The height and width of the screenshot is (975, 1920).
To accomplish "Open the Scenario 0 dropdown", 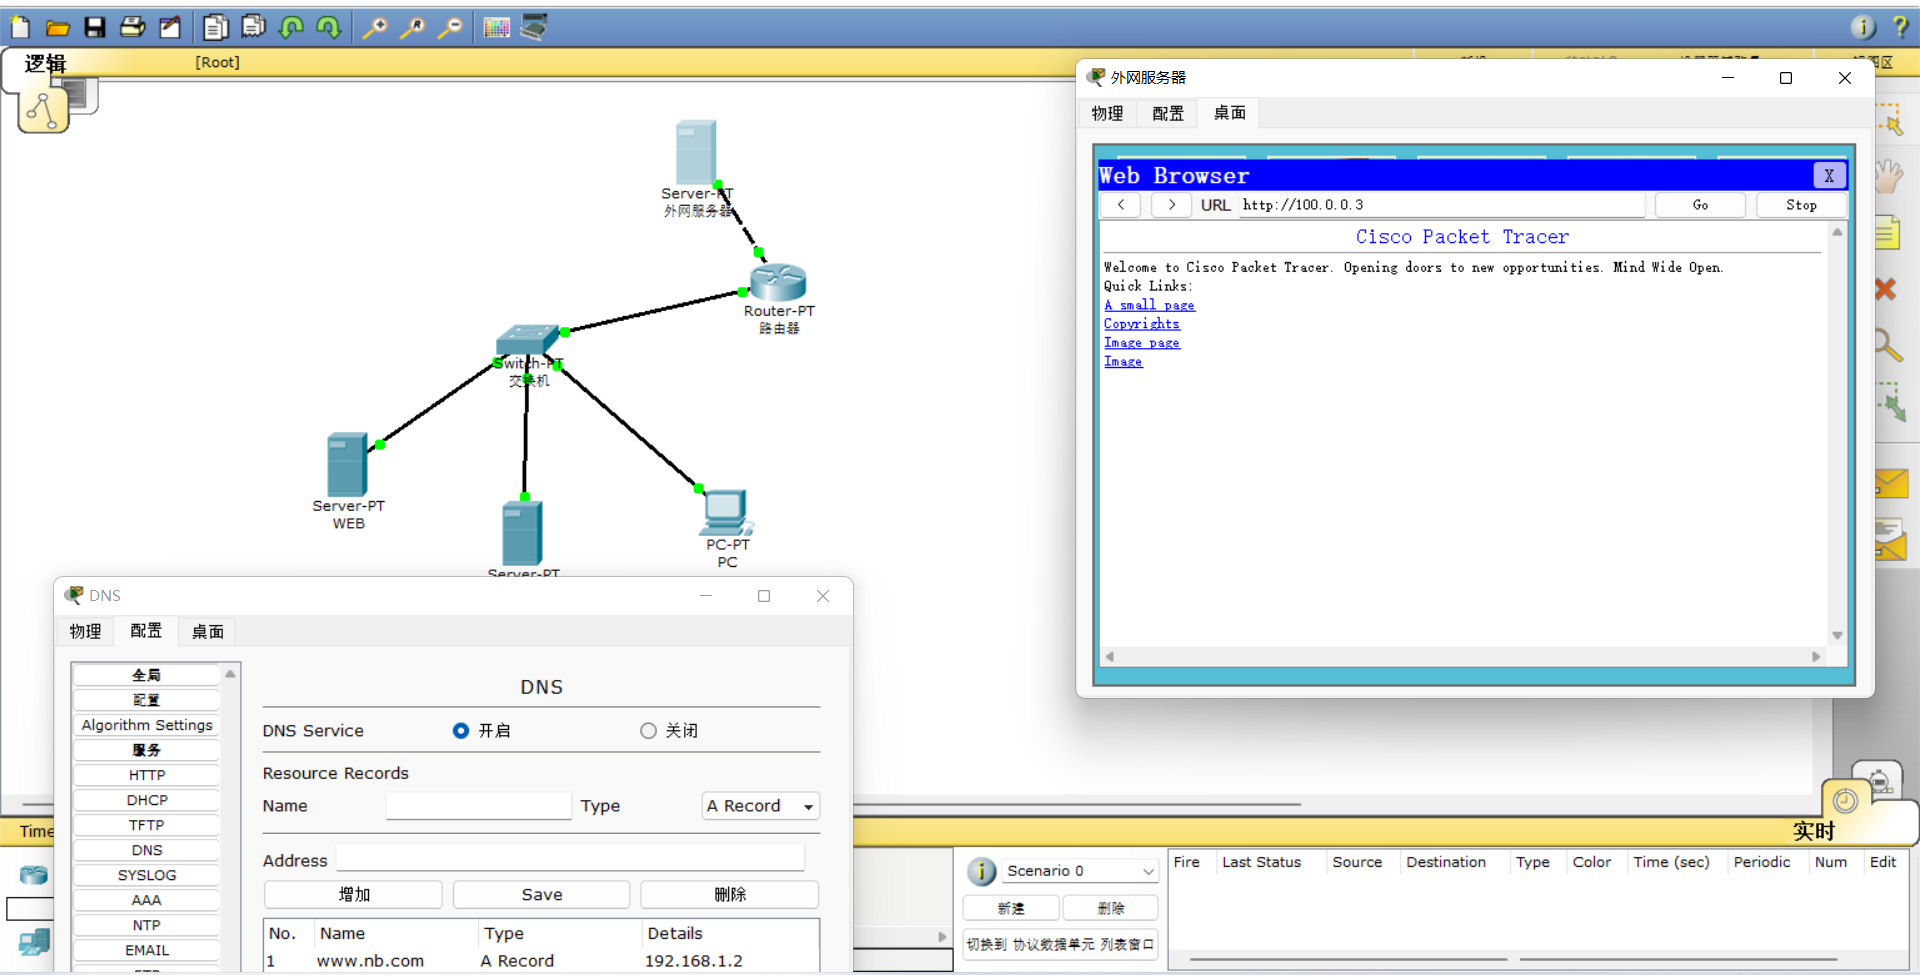I will [x=1081, y=871].
